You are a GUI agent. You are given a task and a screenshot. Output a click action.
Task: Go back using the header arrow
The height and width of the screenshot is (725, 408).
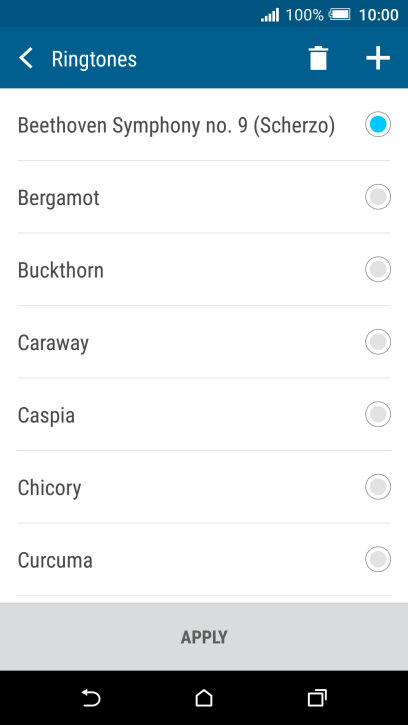26,59
